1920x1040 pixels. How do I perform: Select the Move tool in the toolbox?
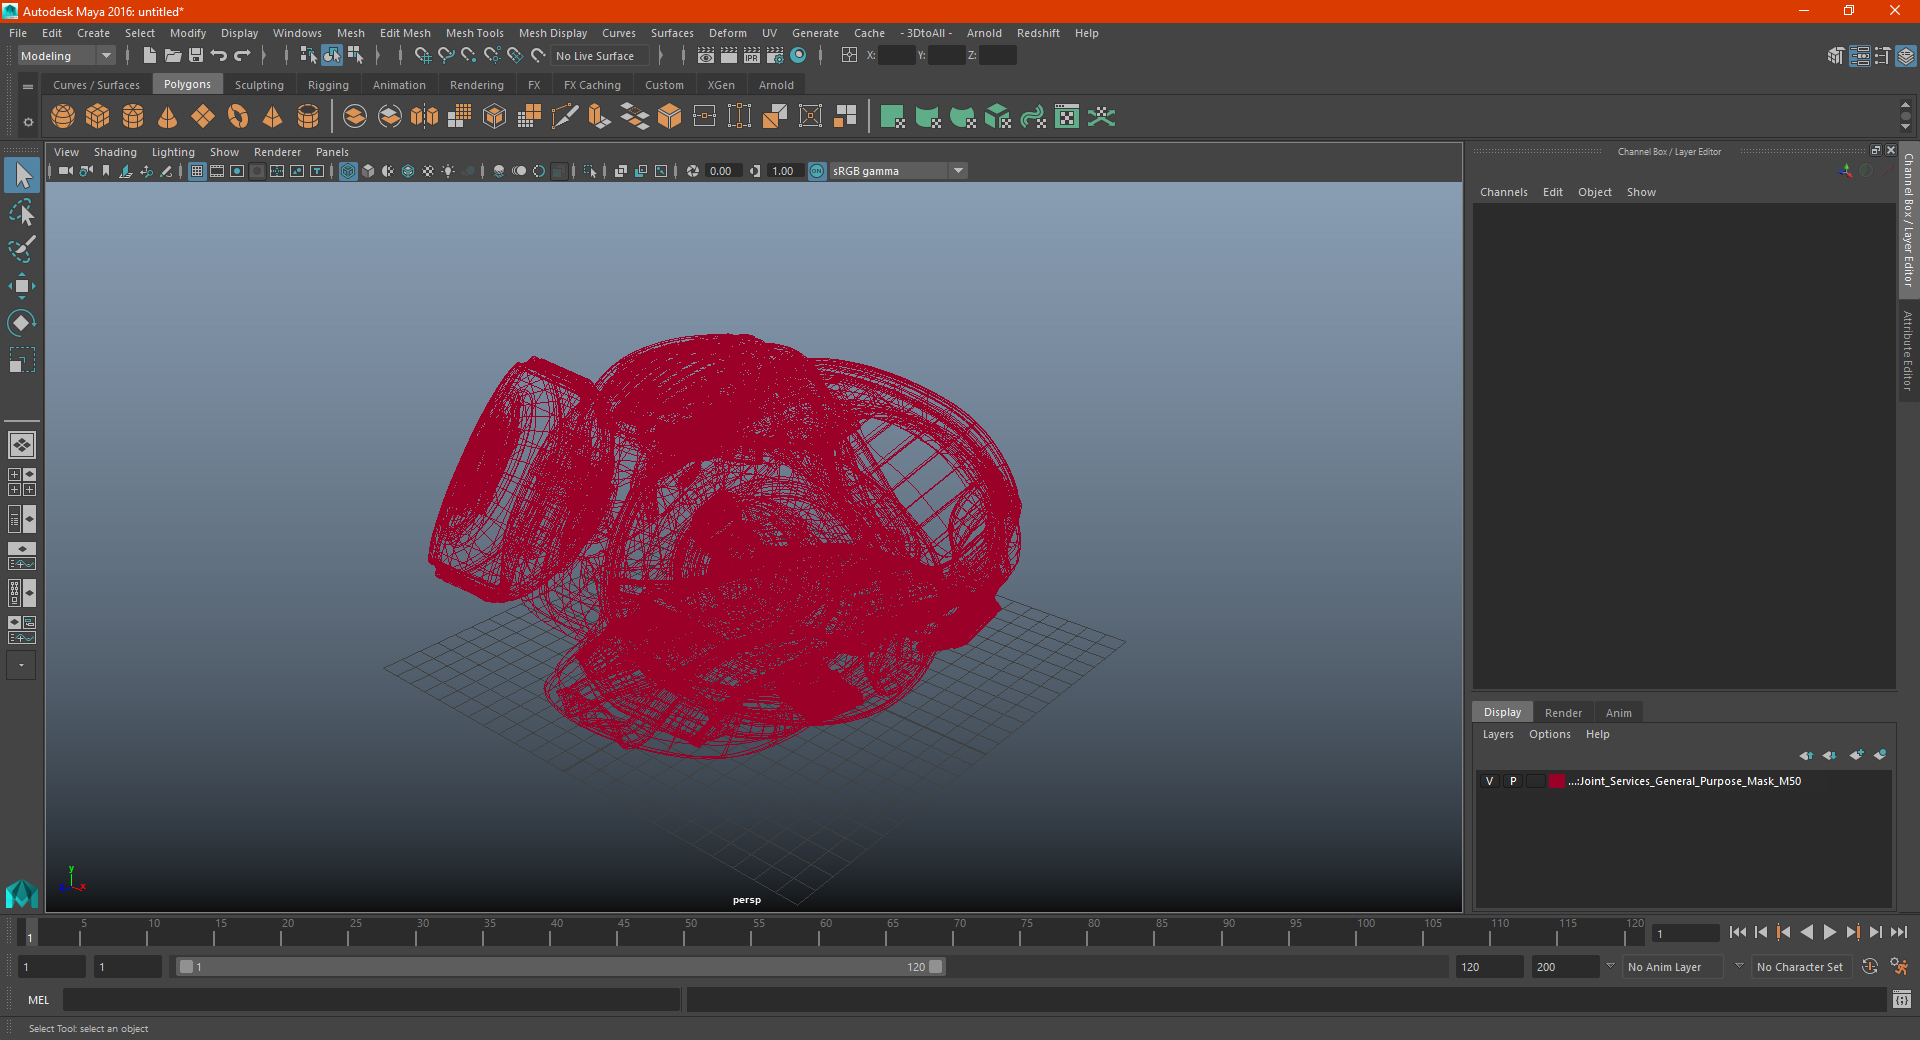tap(21, 286)
